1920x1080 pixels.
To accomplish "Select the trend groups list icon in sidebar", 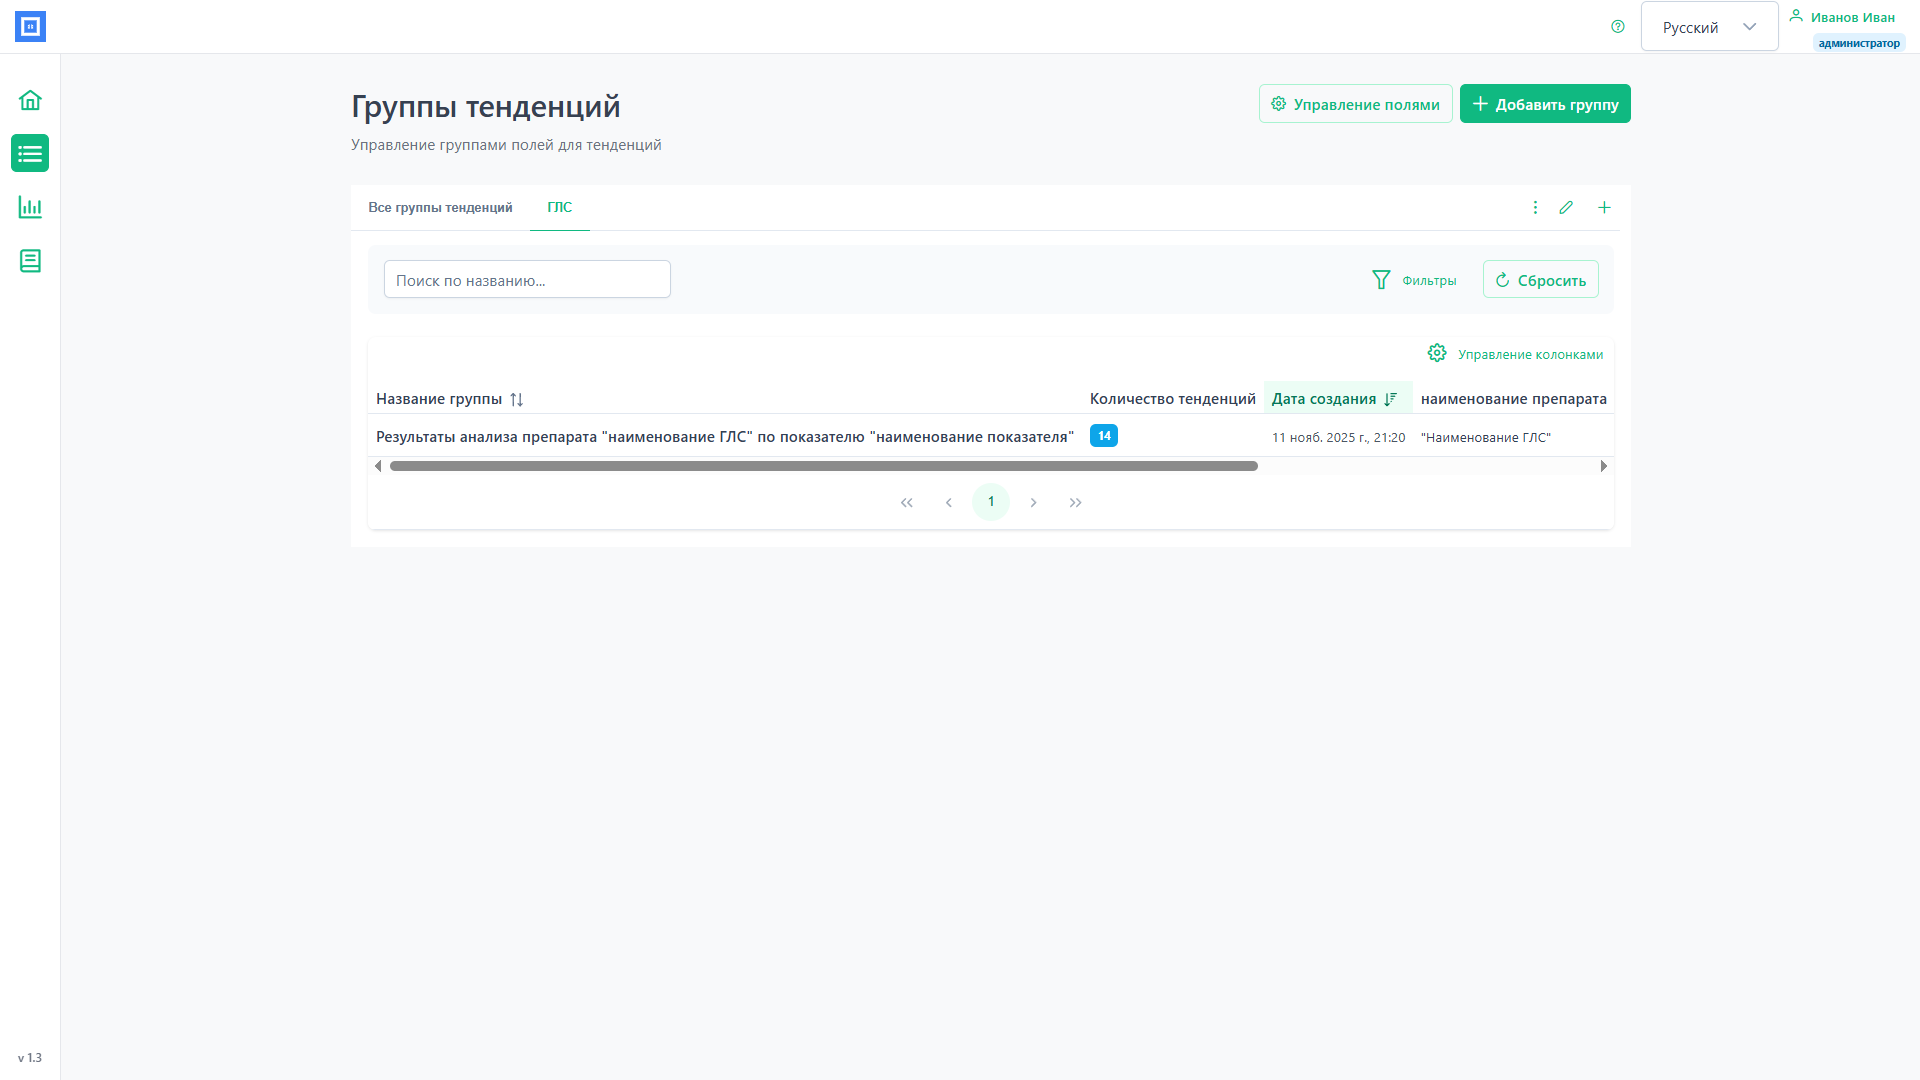I will pos(30,154).
